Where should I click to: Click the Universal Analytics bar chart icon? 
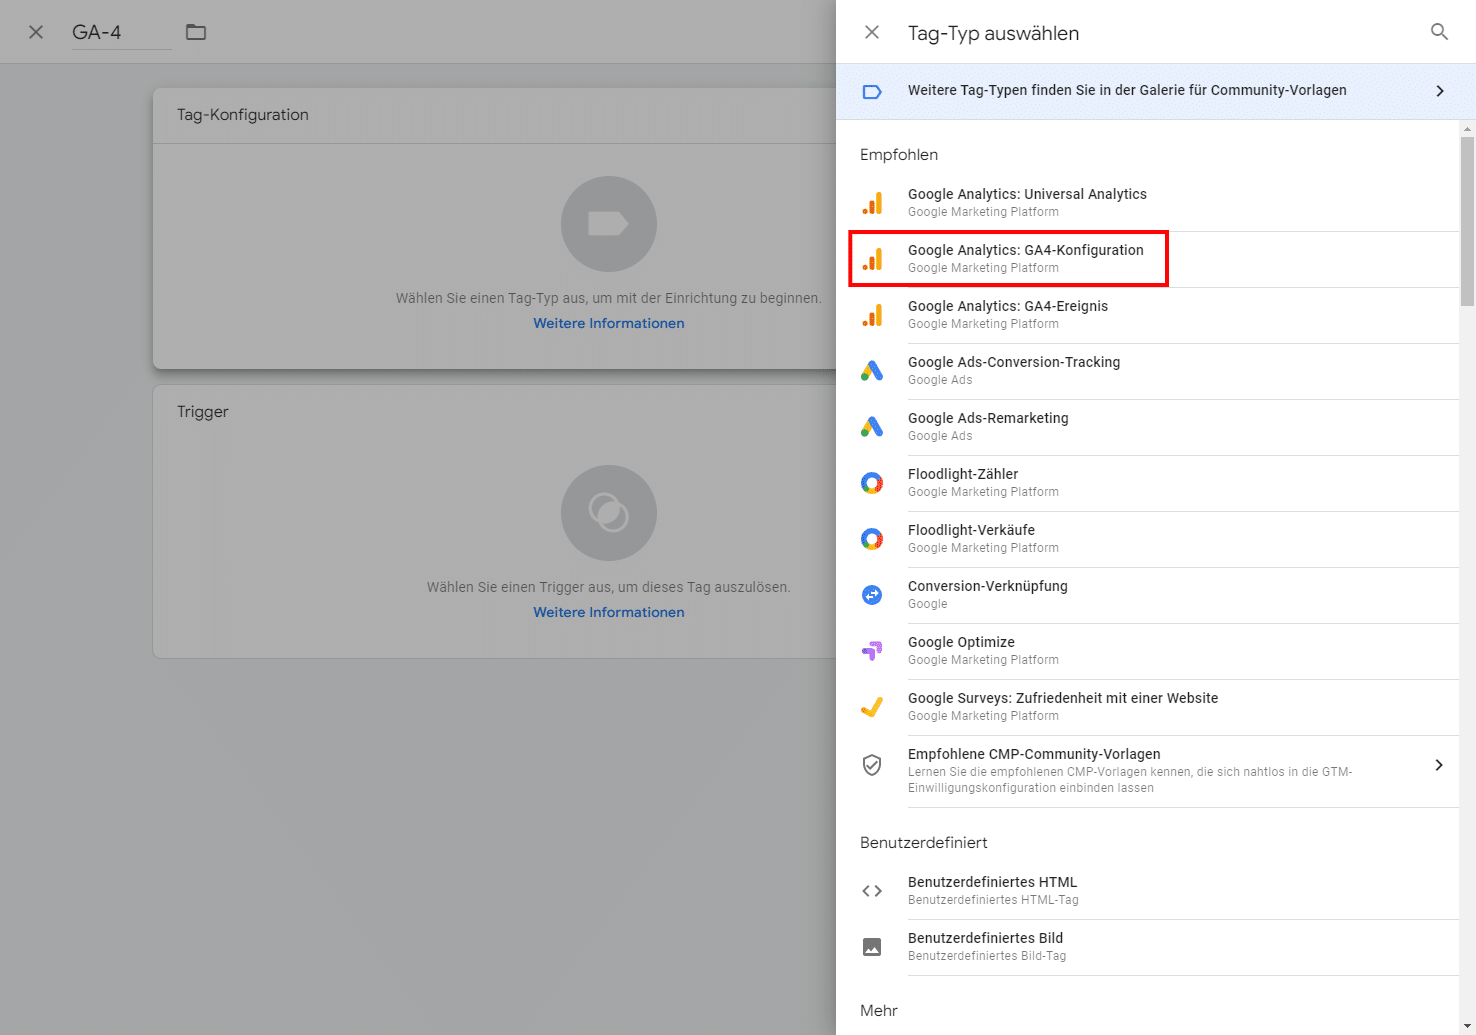pyautogui.click(x=872, y=203)
